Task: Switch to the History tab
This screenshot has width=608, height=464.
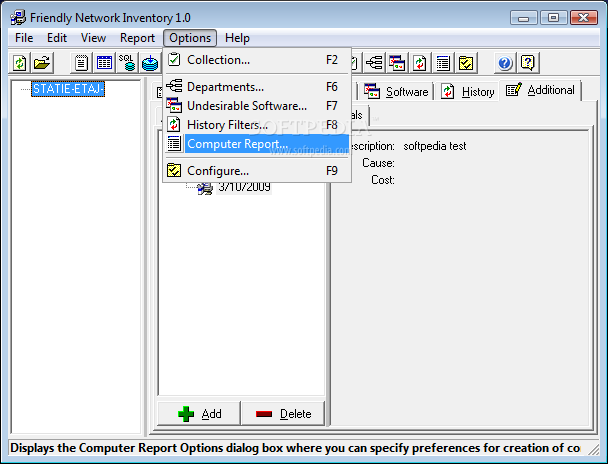Action: (468, 91)
